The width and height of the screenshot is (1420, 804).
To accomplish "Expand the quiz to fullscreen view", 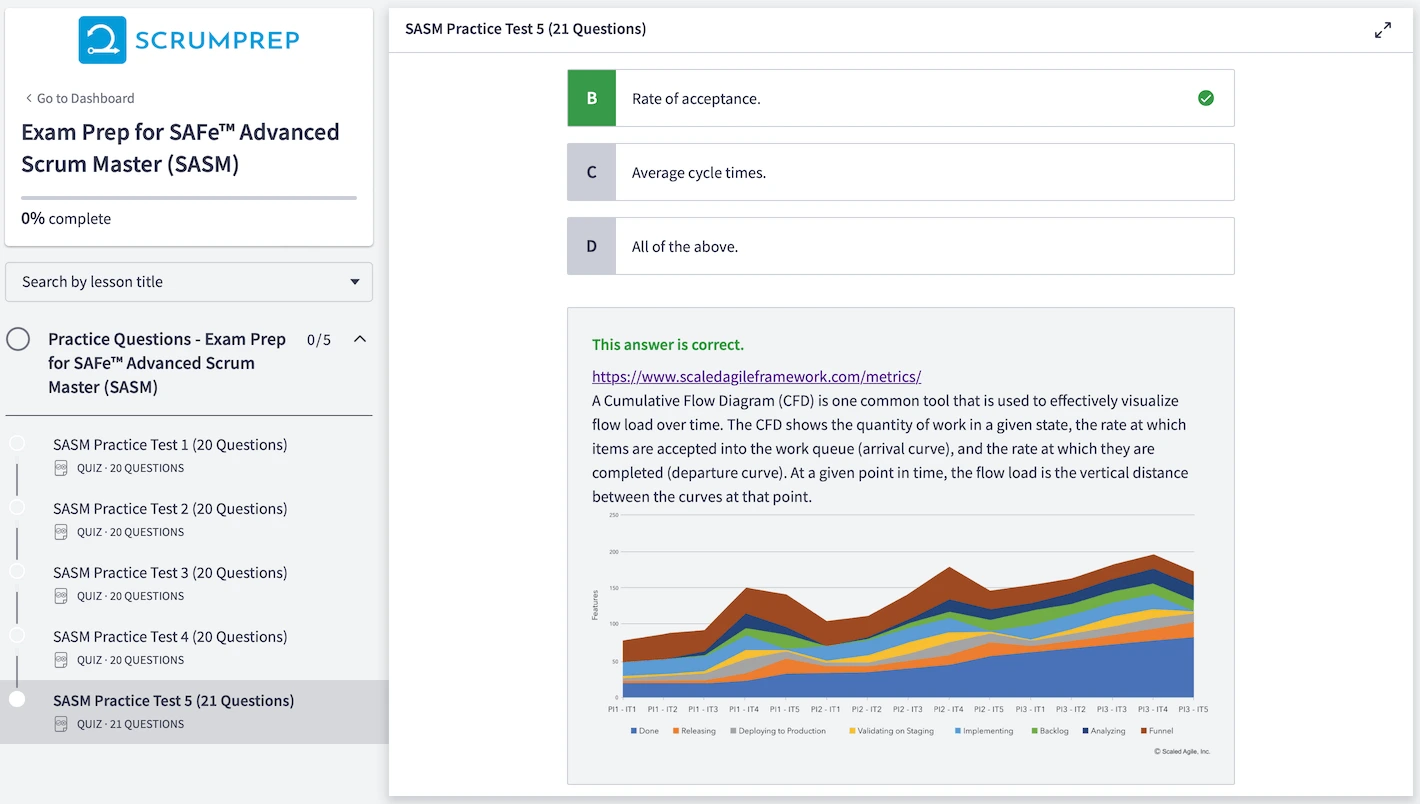I will pyautogui.click(x=1382, y=30).
